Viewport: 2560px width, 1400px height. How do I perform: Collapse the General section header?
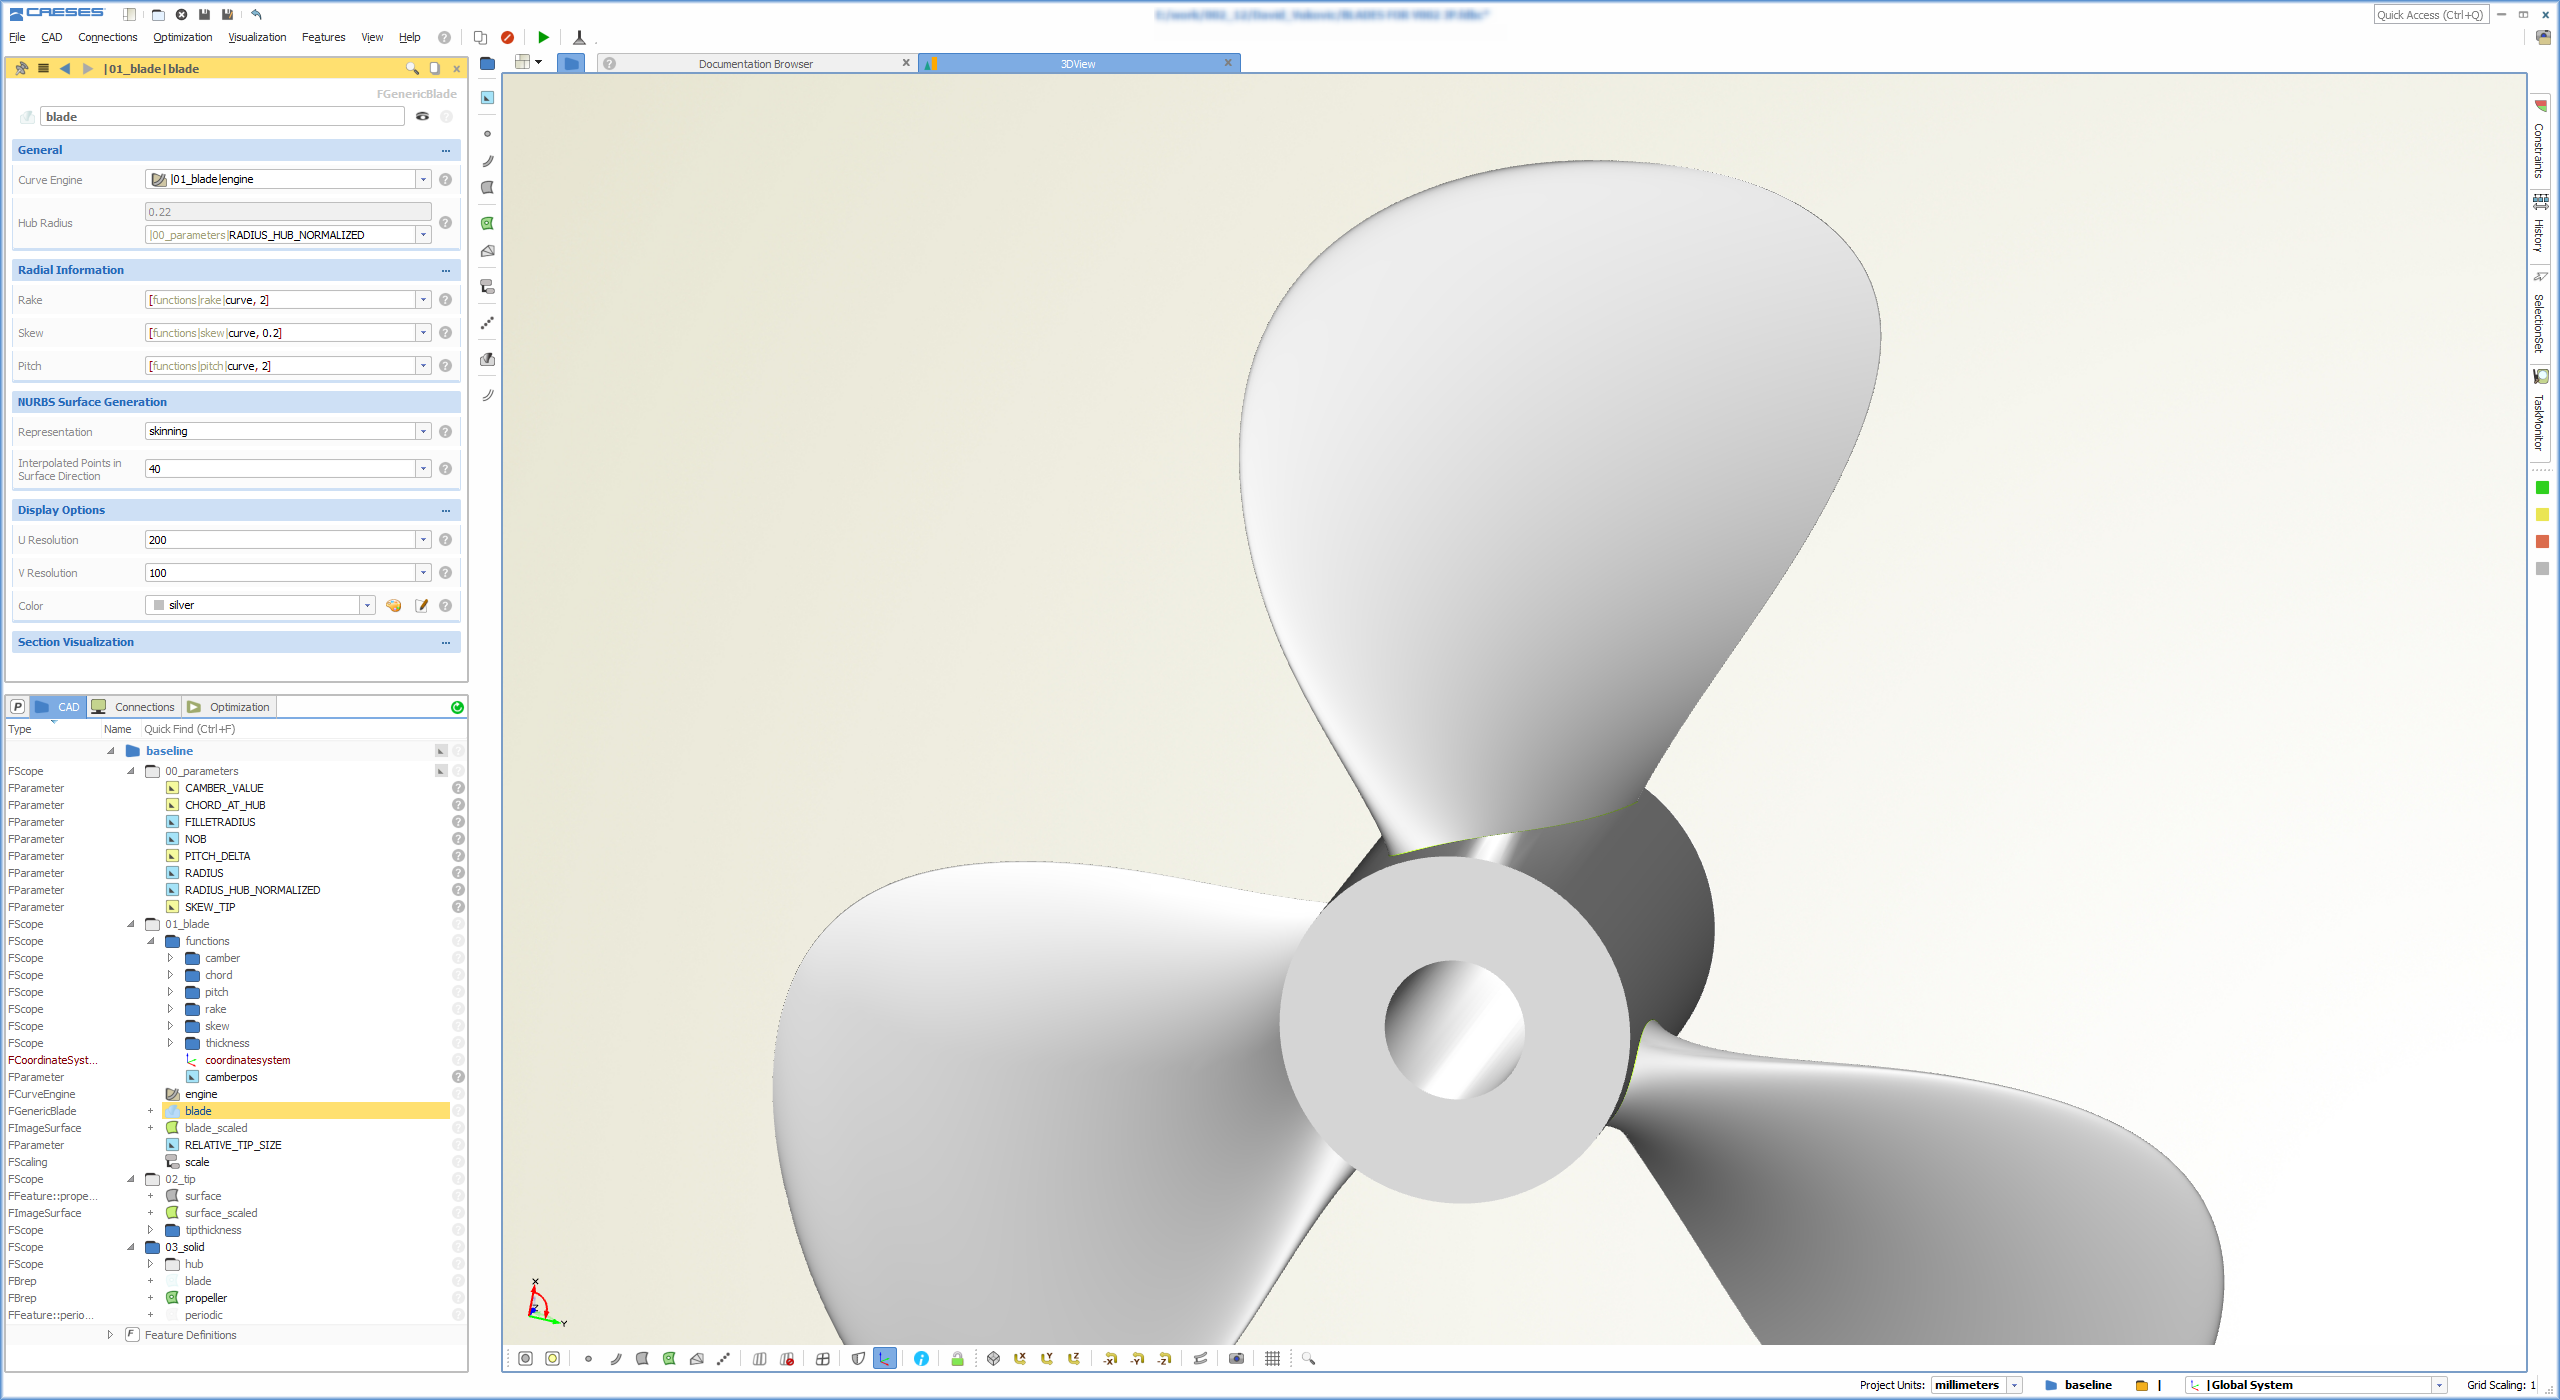coord(236,150)
